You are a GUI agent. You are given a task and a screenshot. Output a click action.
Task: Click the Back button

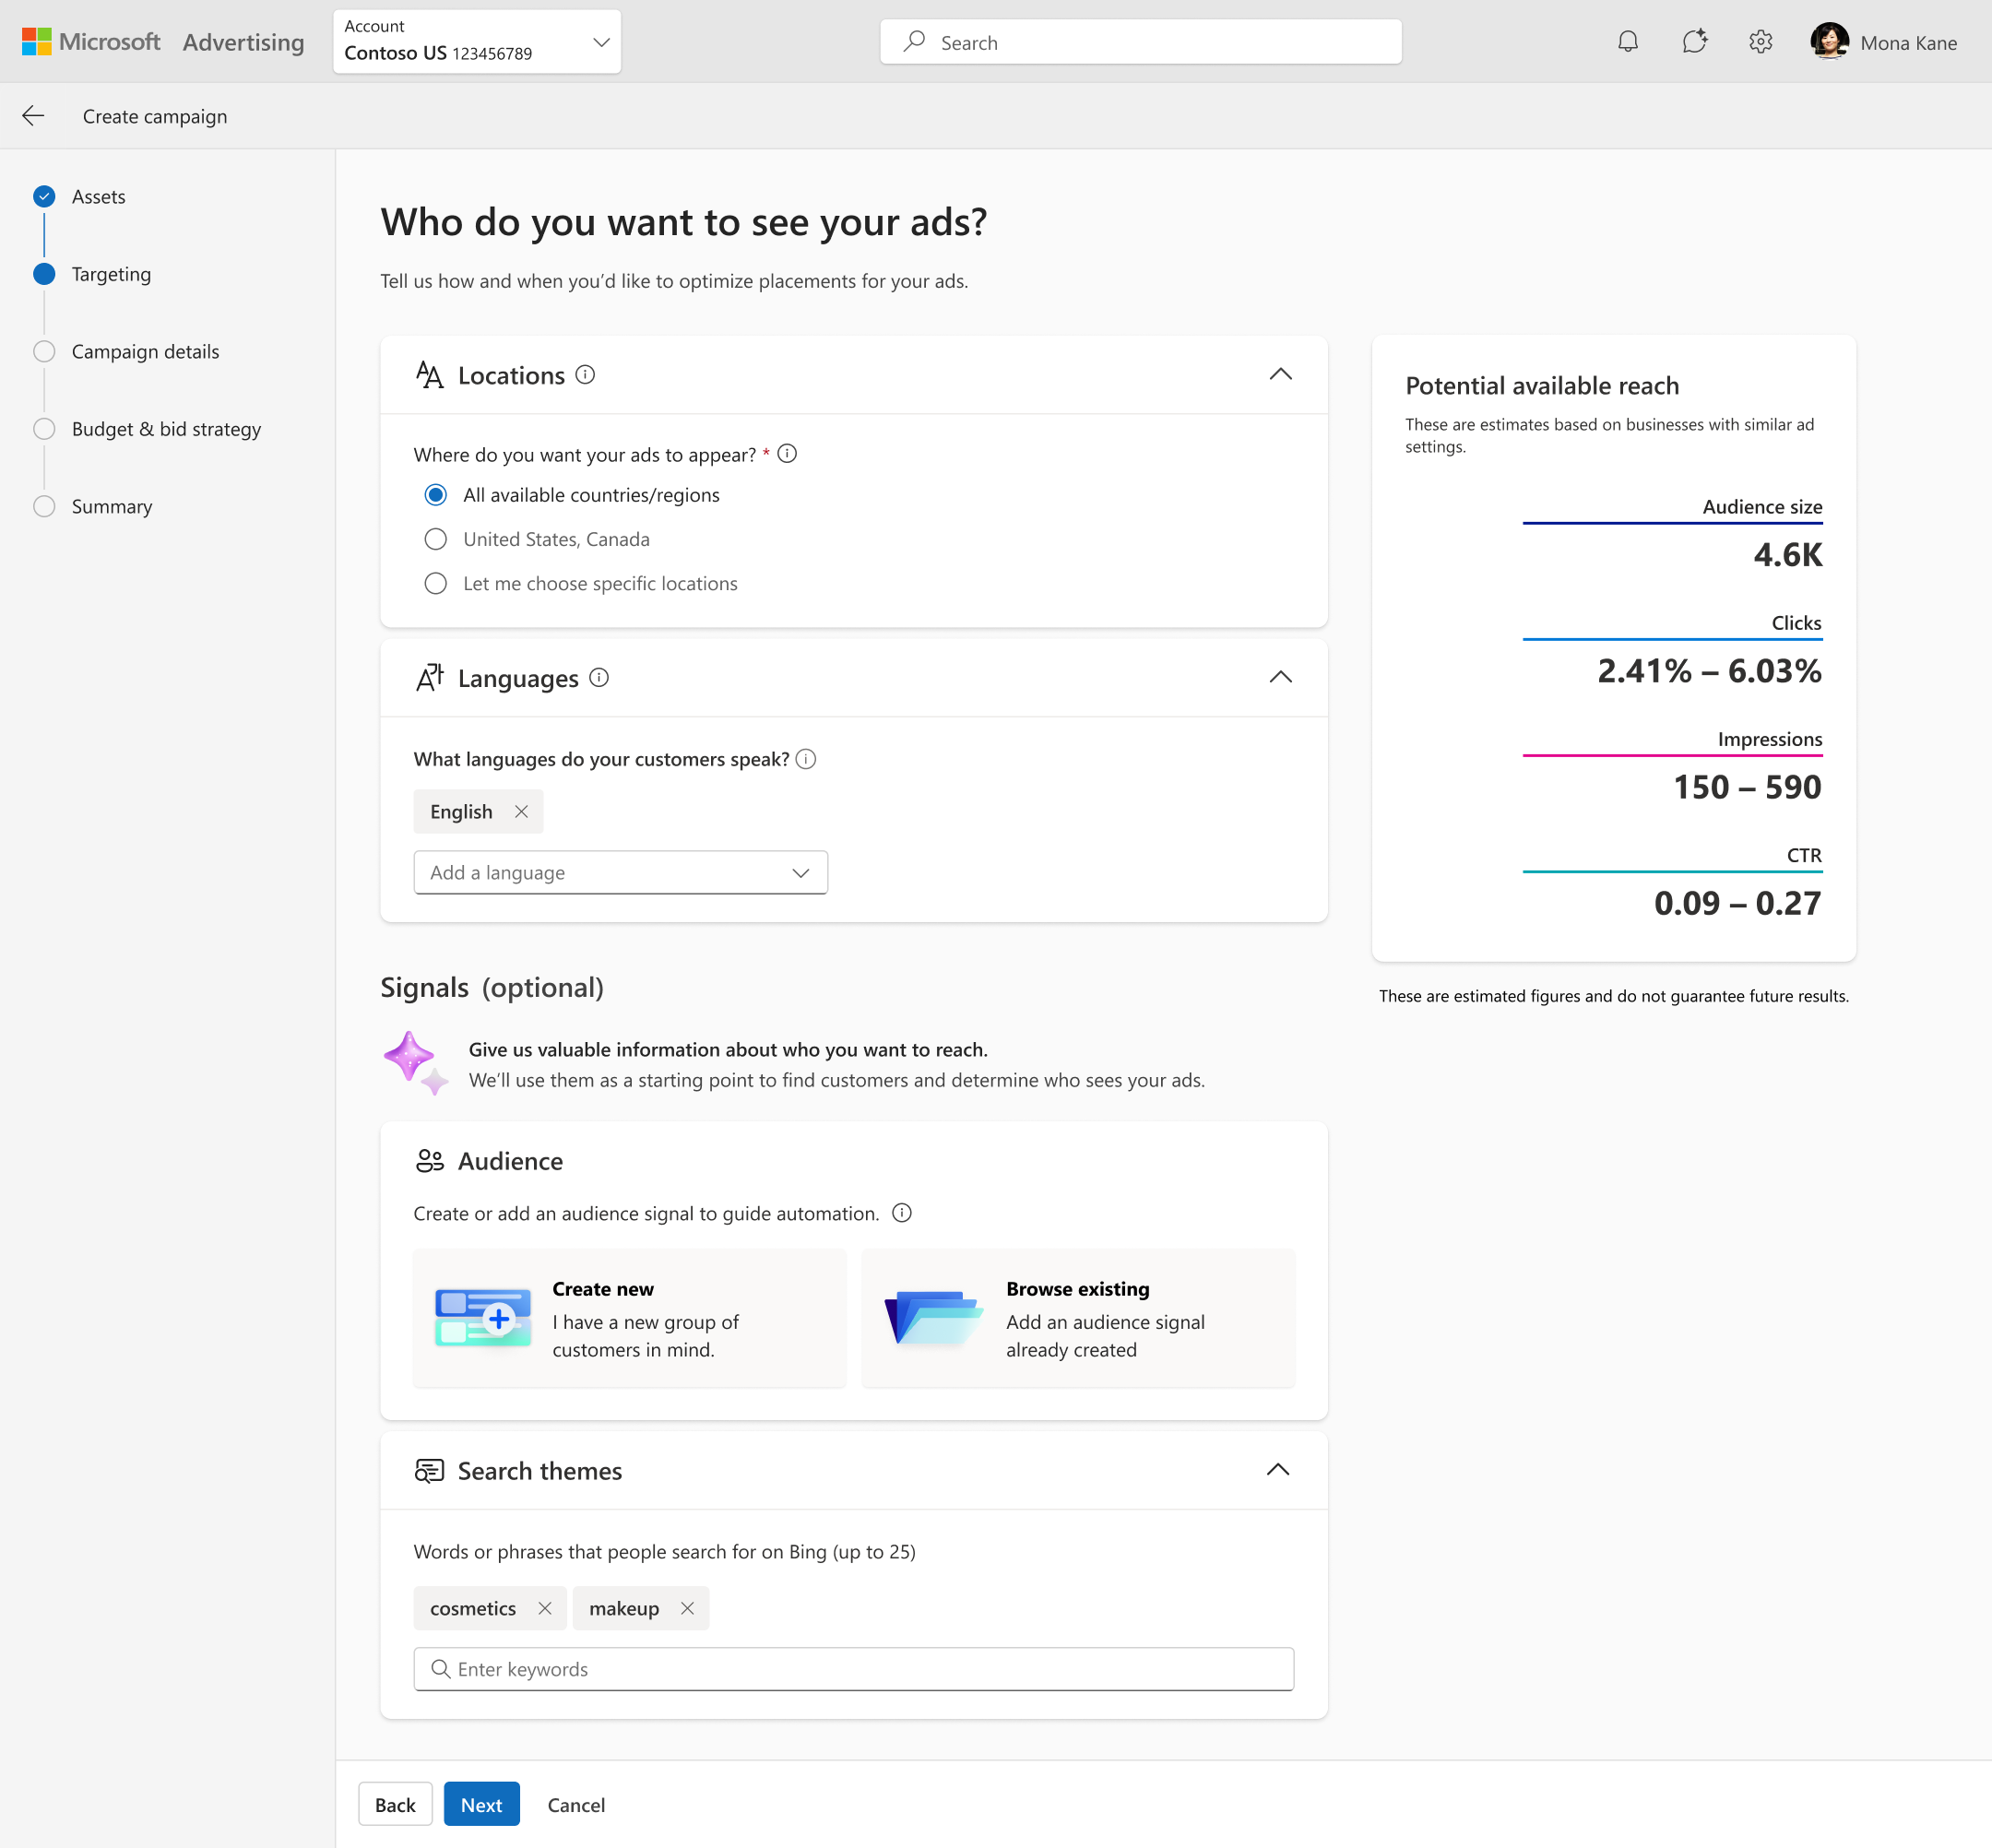tap(395, 1804)
